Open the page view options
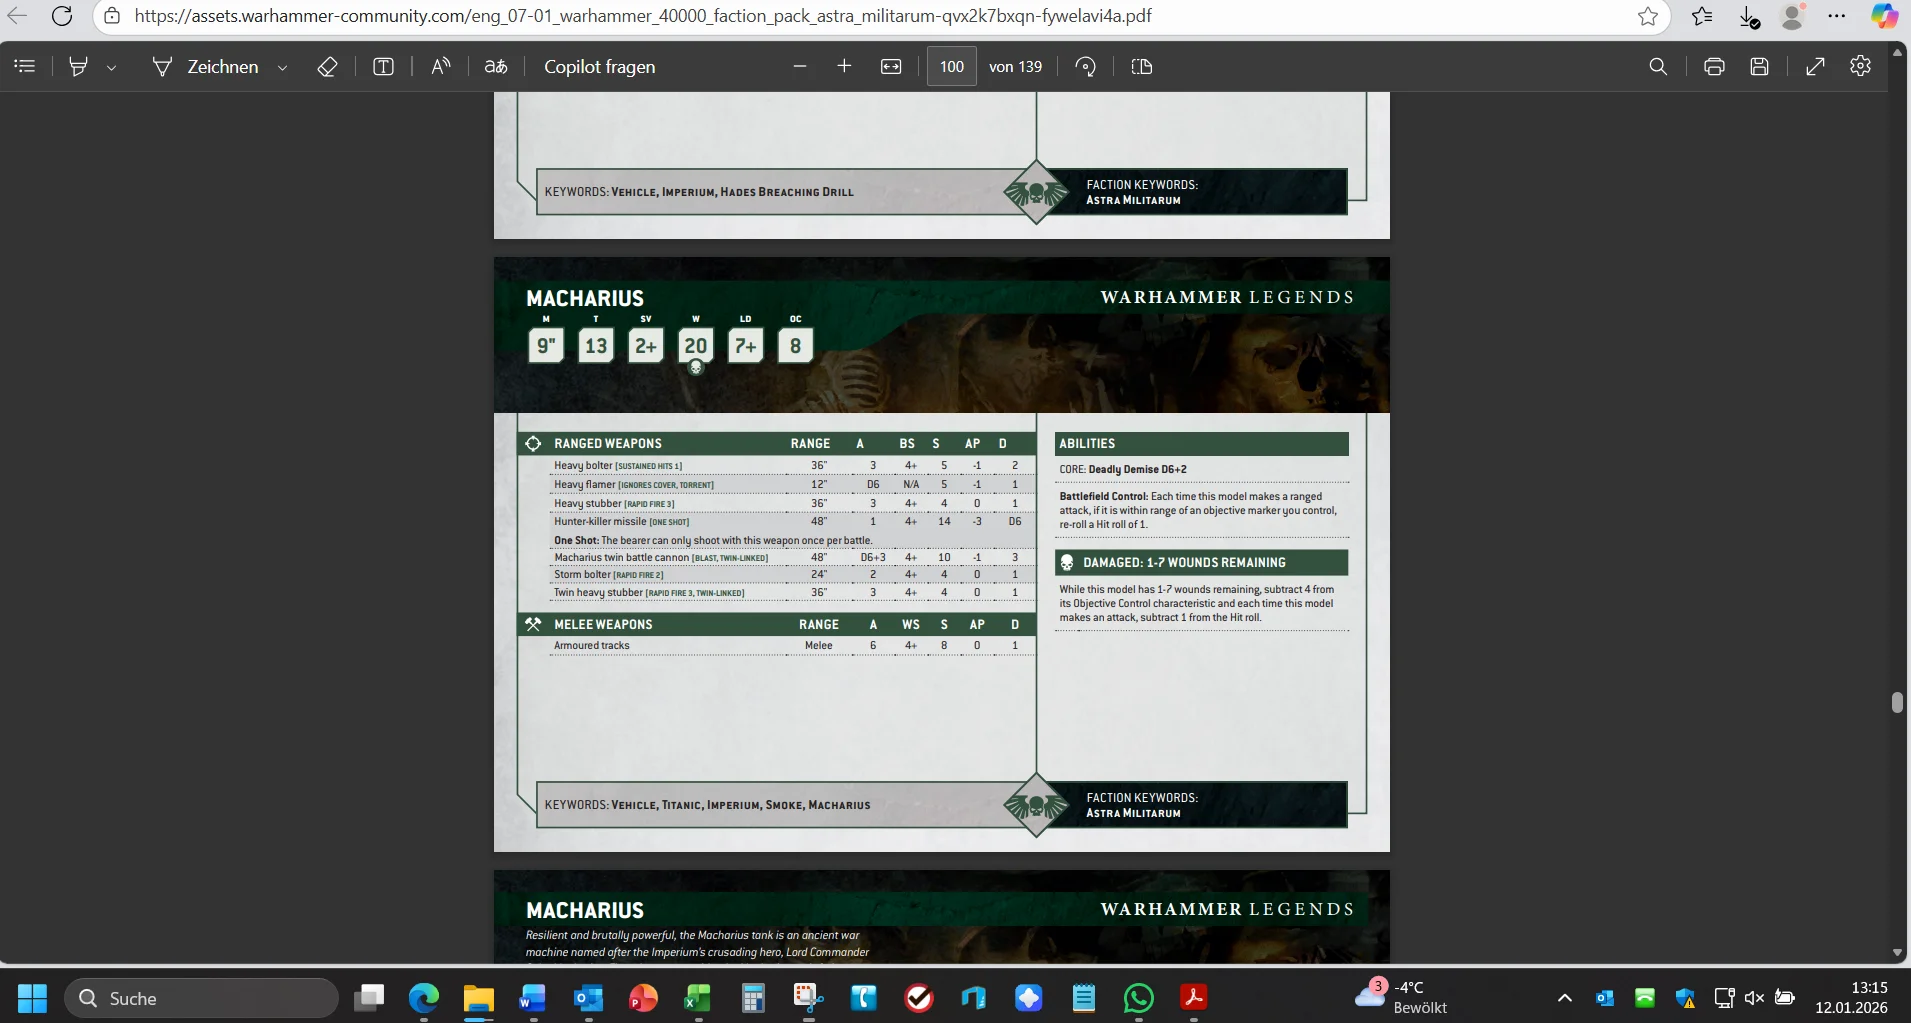The width and height of the screenshot is (1911, 1023). click(x=1142, y=66)
